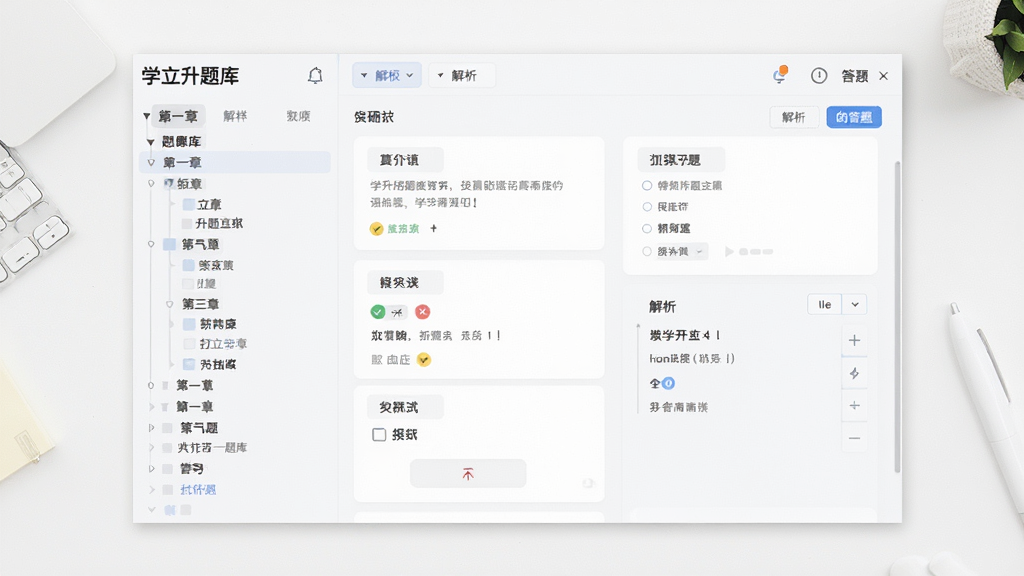This screenshot has width=1024, height=576.
Task: Click the grey button with red up arrow
Action: 468,473
